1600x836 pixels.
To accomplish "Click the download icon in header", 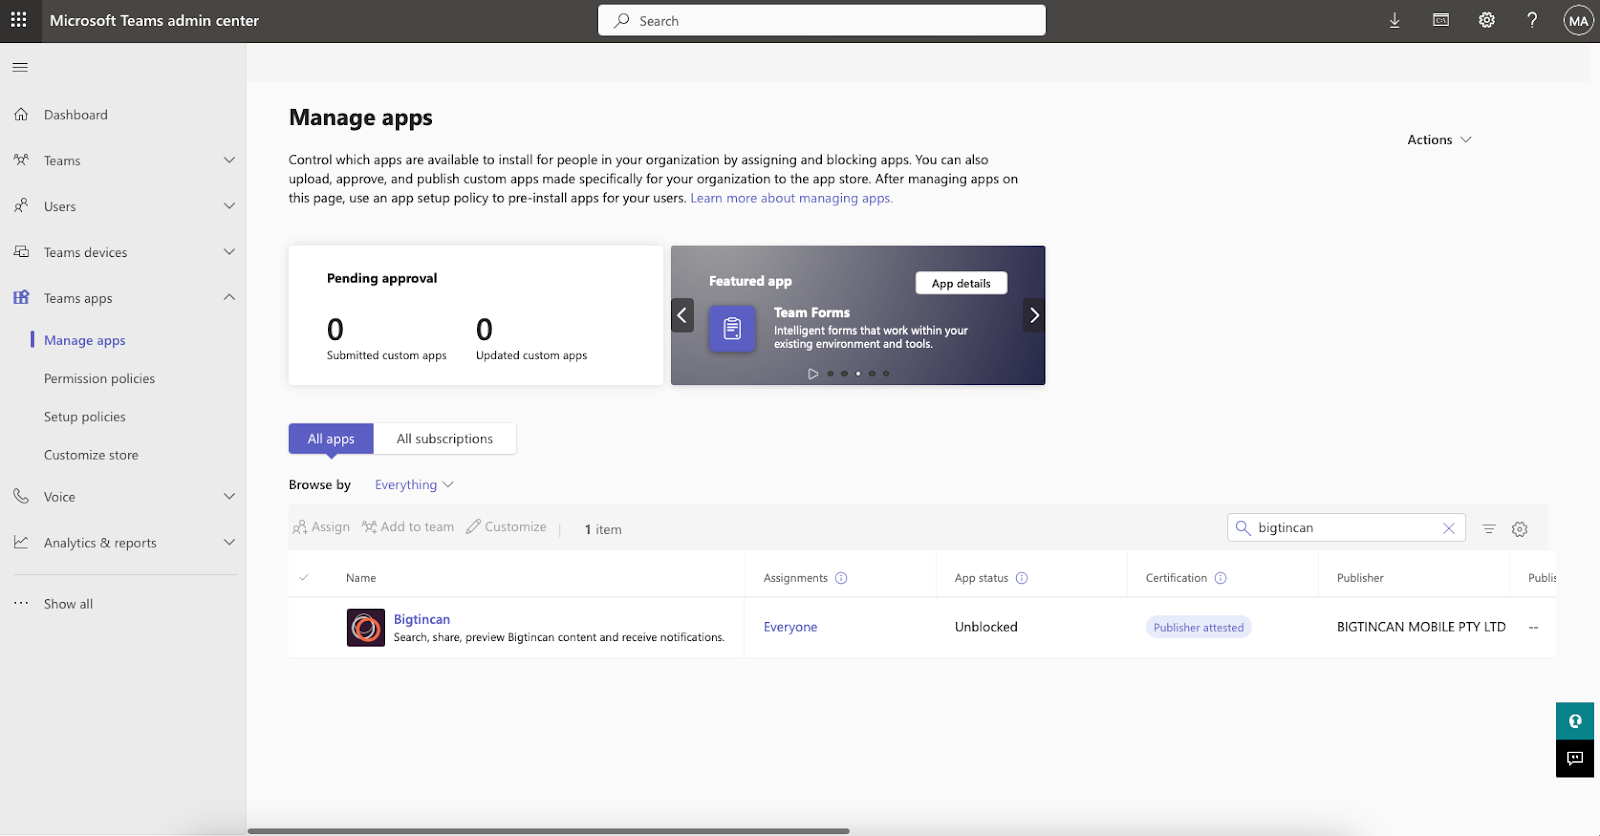I will tap(1394, 21).
